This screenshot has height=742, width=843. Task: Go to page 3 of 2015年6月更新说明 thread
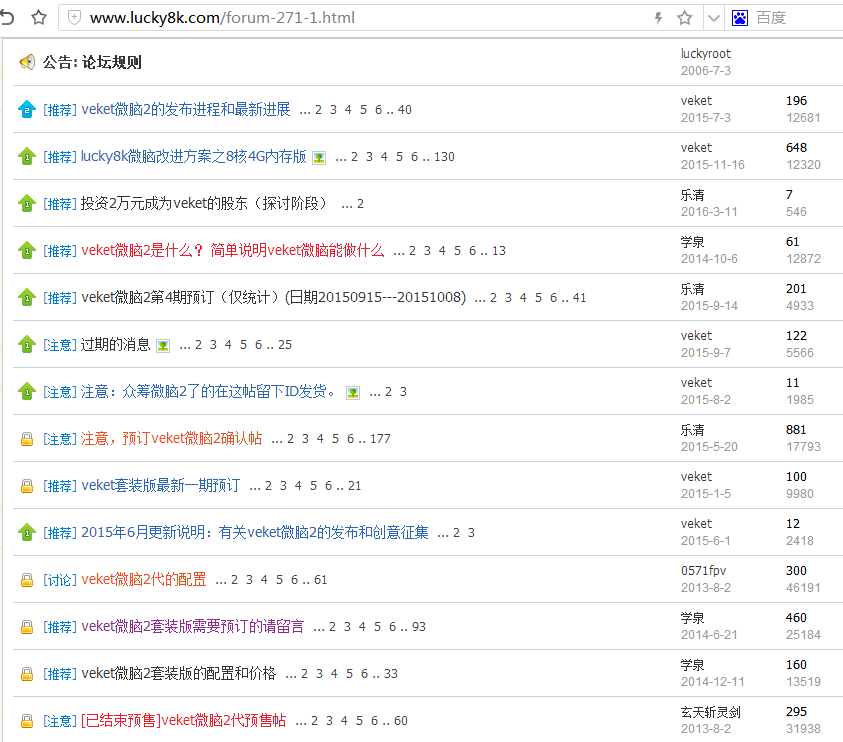(x=471, y=532)
